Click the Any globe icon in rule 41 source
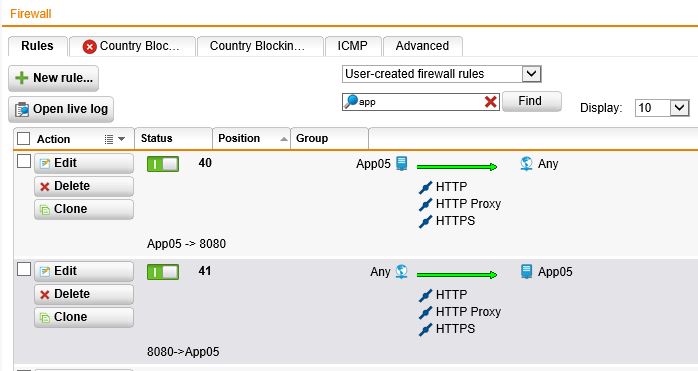Screen dimensions: 698x371 pos(402,271)
